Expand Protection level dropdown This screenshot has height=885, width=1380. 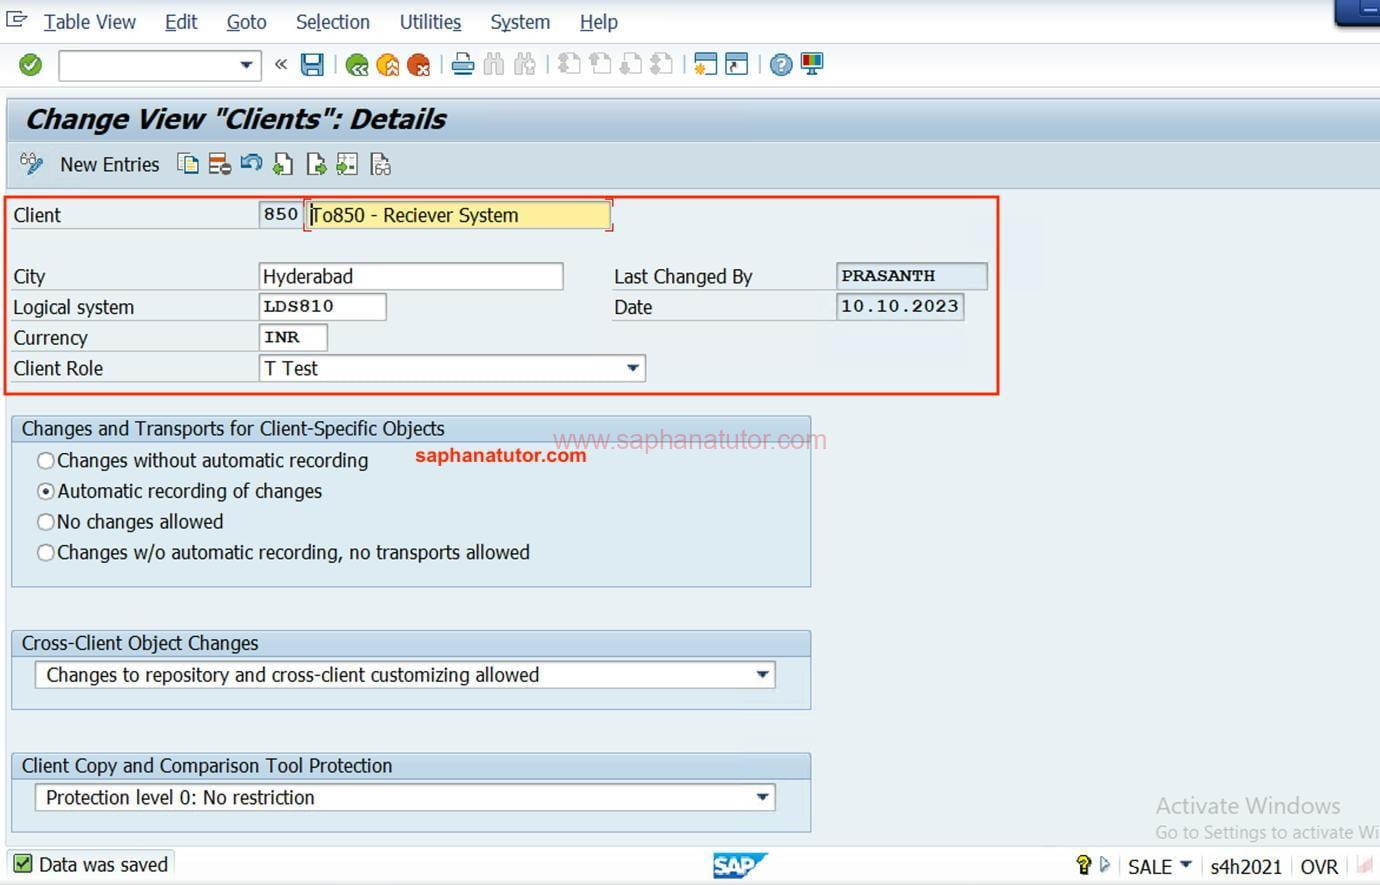(x=762, y=797)
